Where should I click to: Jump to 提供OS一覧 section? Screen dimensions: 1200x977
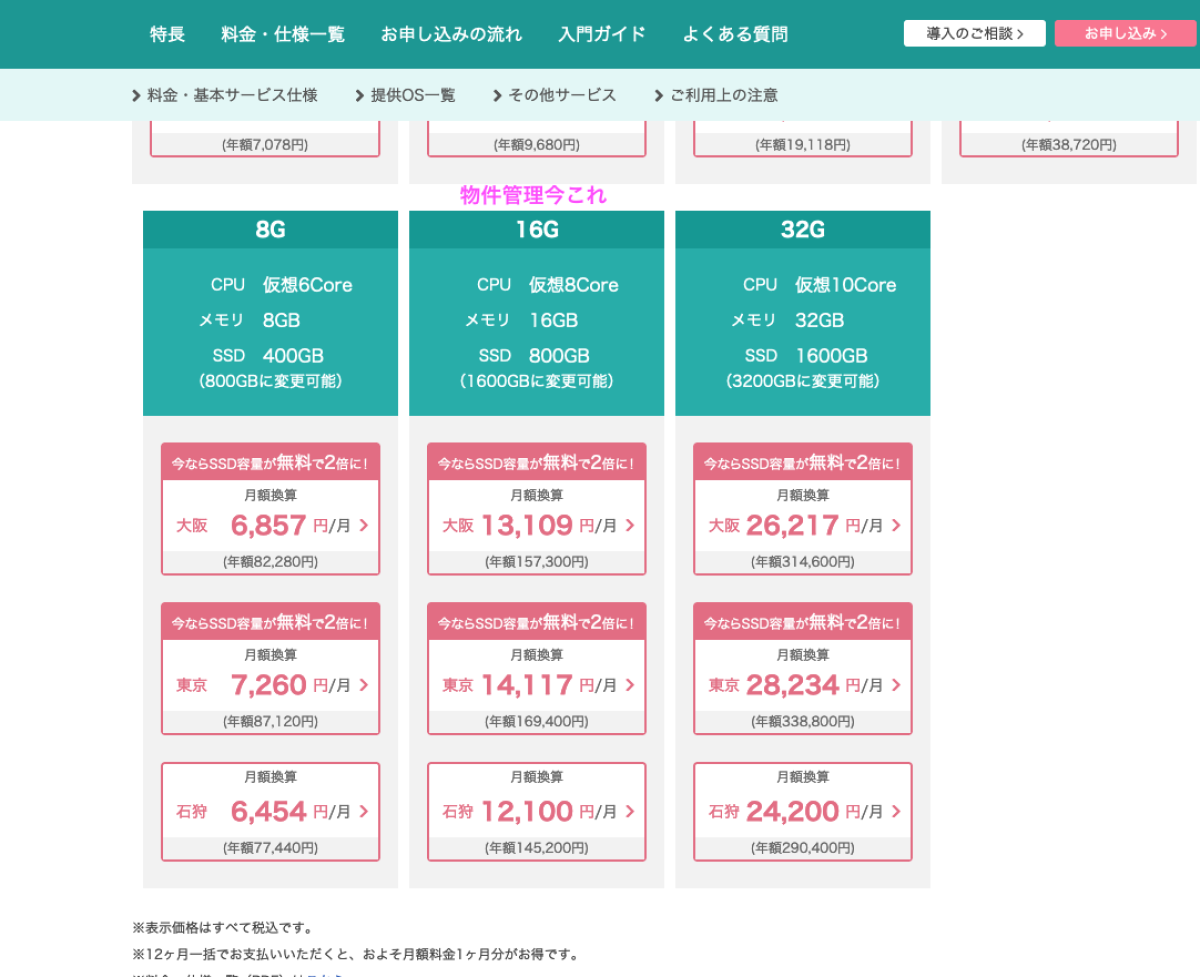pos(405,96)
